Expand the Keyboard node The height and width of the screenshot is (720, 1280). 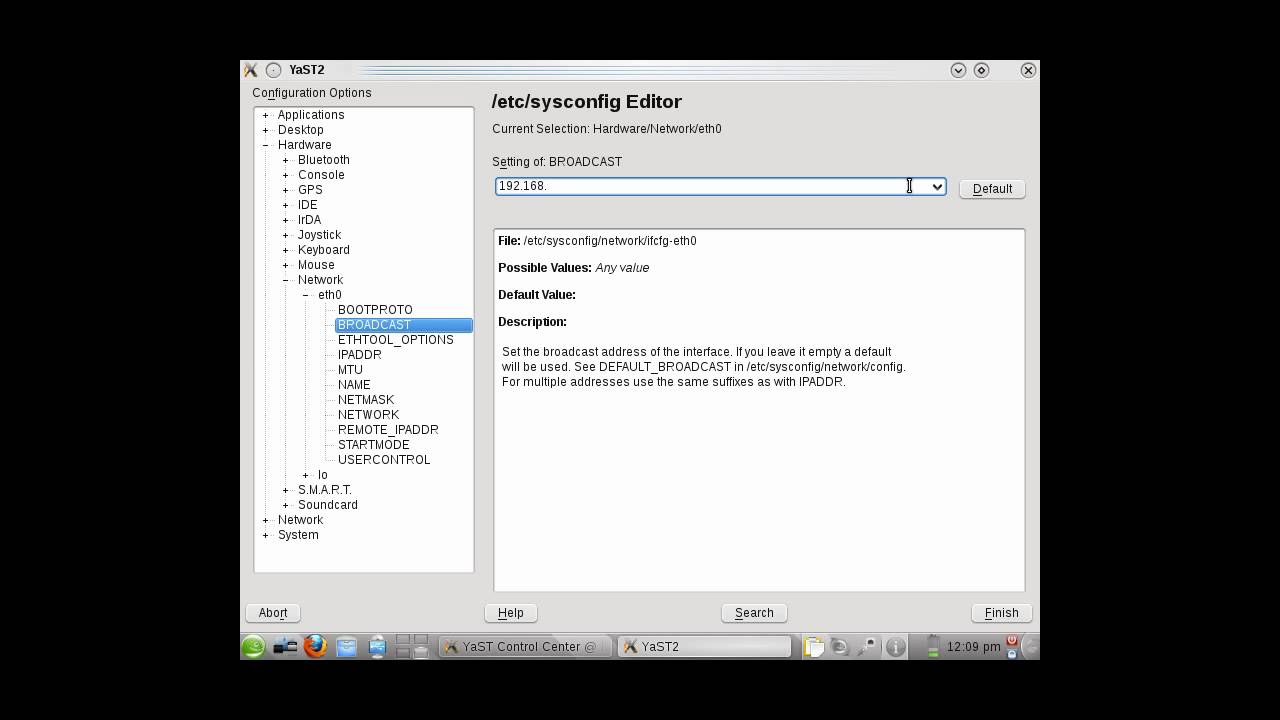pos(286,250)
